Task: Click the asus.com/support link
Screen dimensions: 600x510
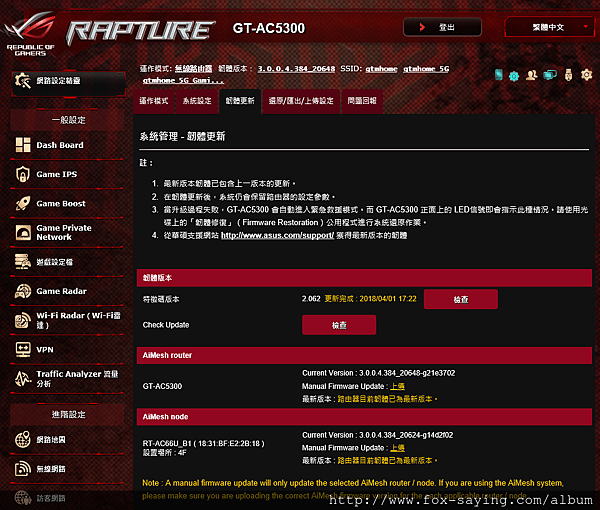Action: [x=277, y=235]
